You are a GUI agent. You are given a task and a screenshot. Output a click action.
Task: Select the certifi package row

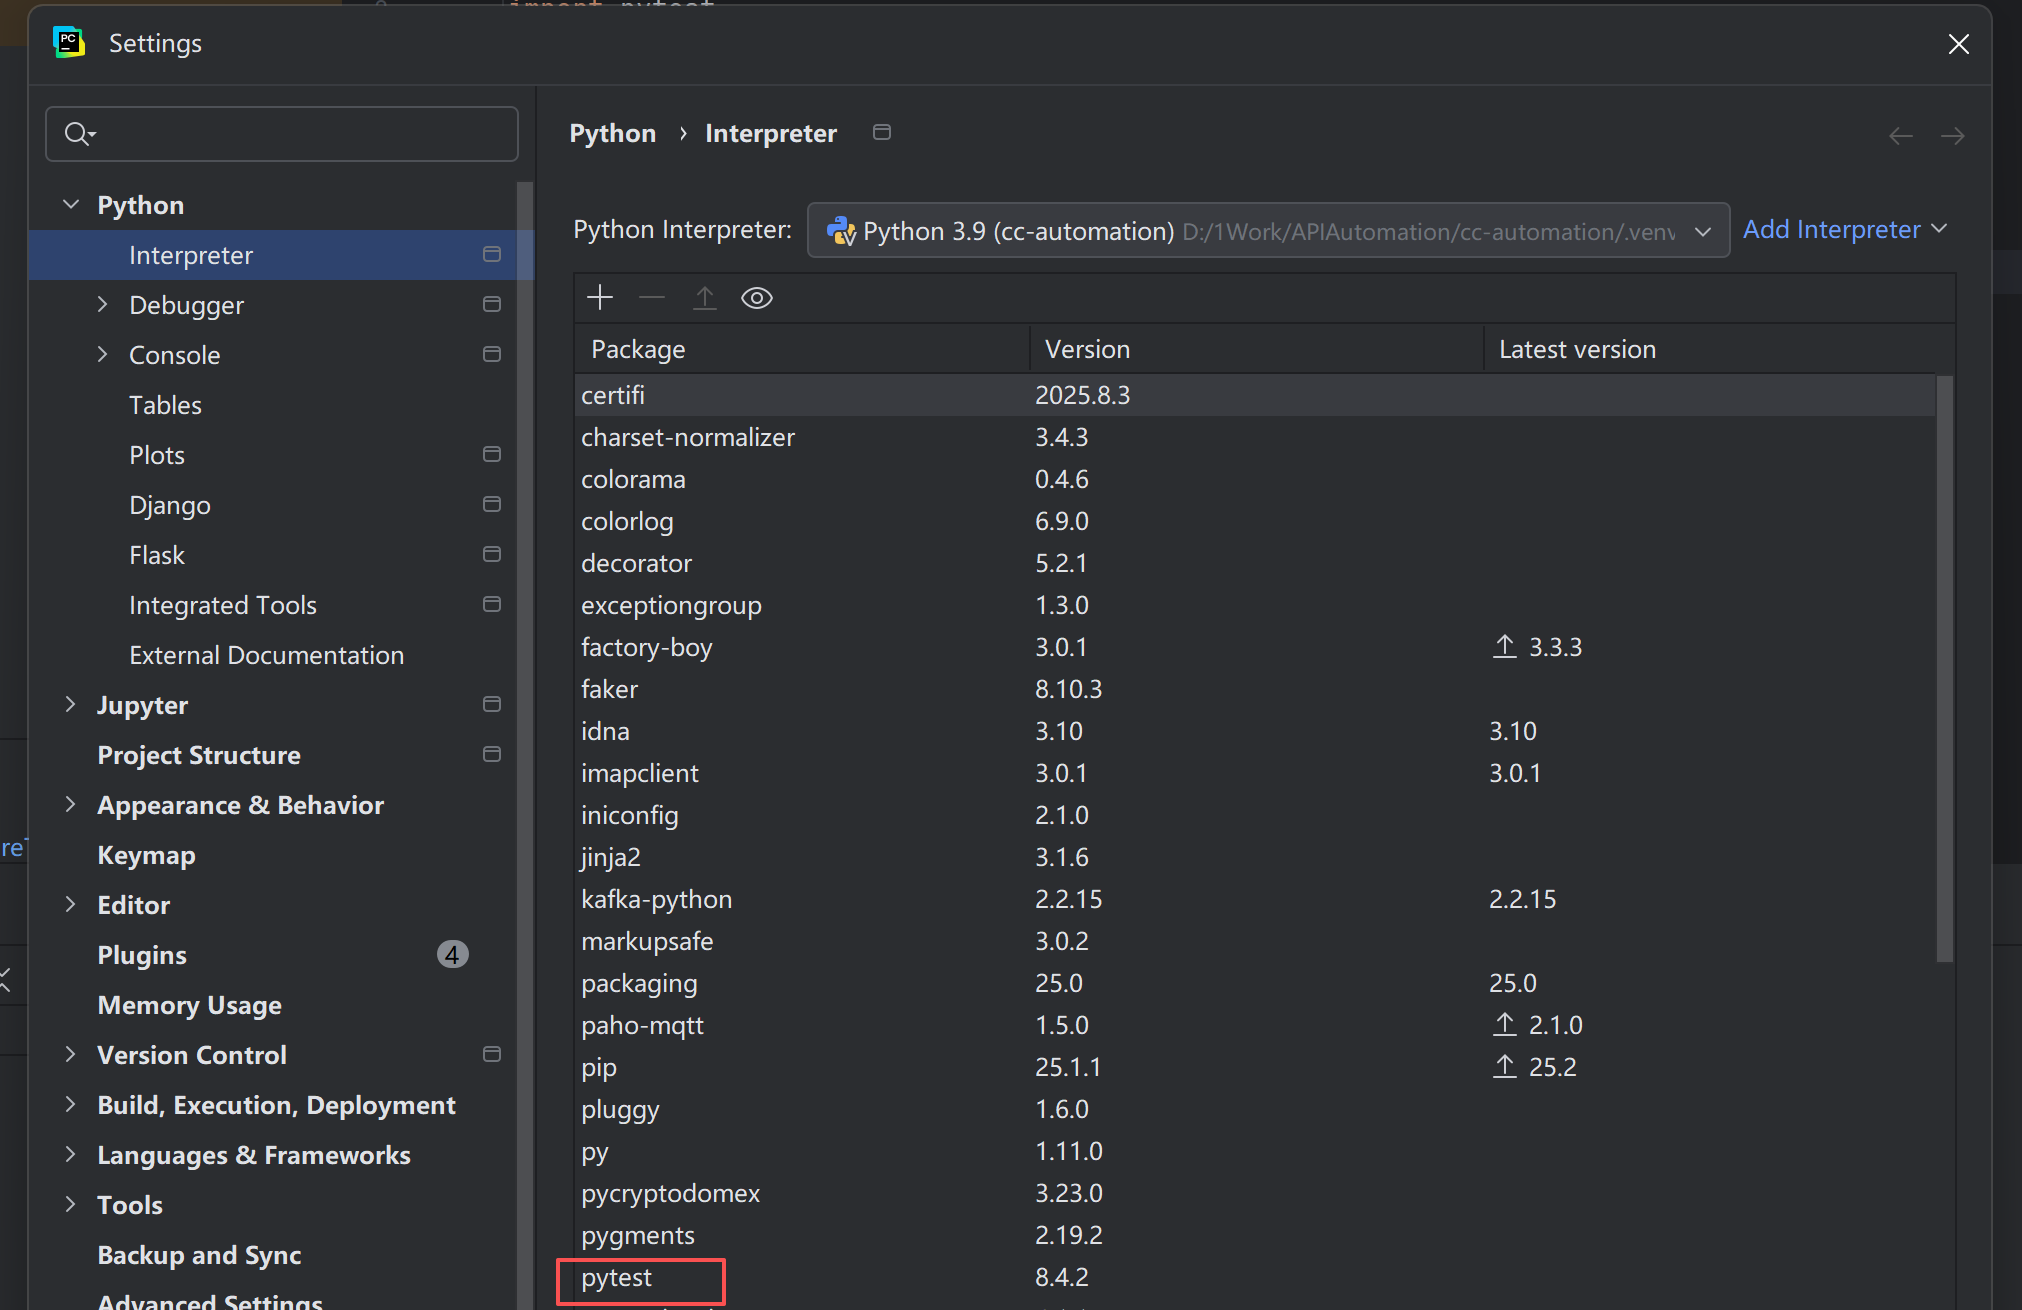tap(1255, 395)
